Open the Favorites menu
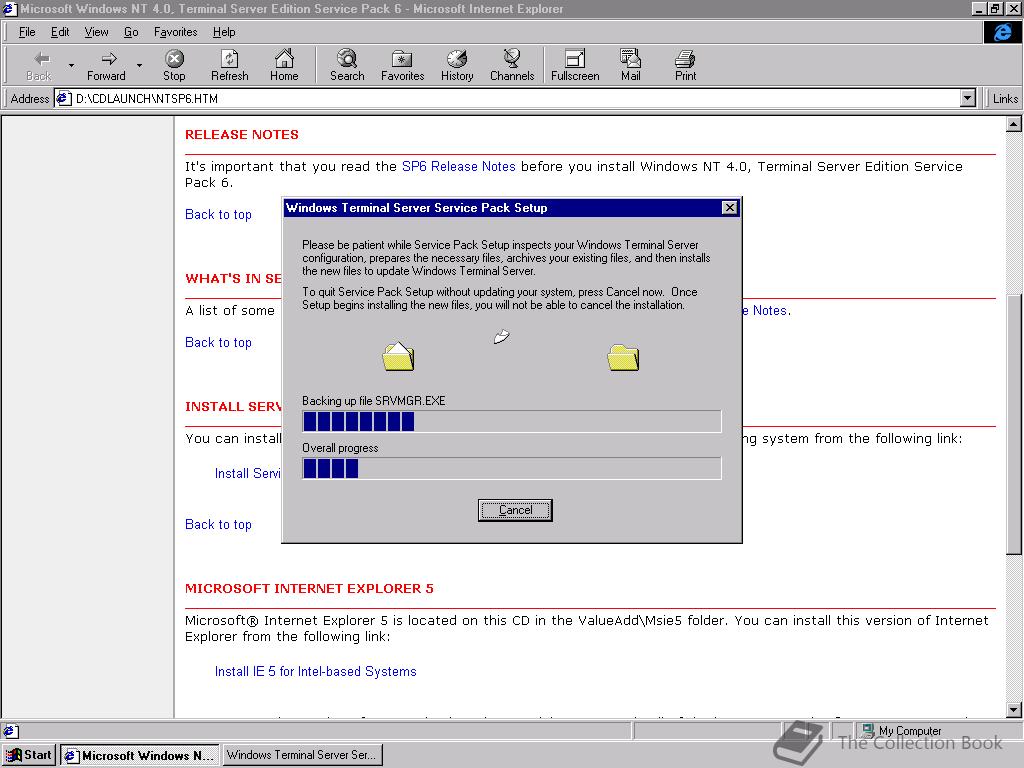This screenshot has width=1024, height=768. pos(176,32)
